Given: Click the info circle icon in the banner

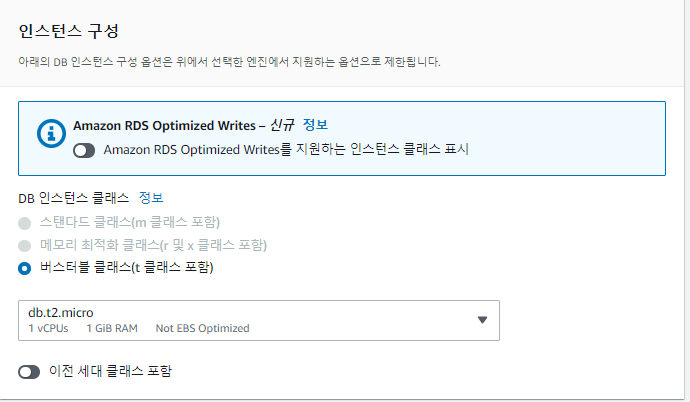Looking at the screenshot, I should pos(51,133).
